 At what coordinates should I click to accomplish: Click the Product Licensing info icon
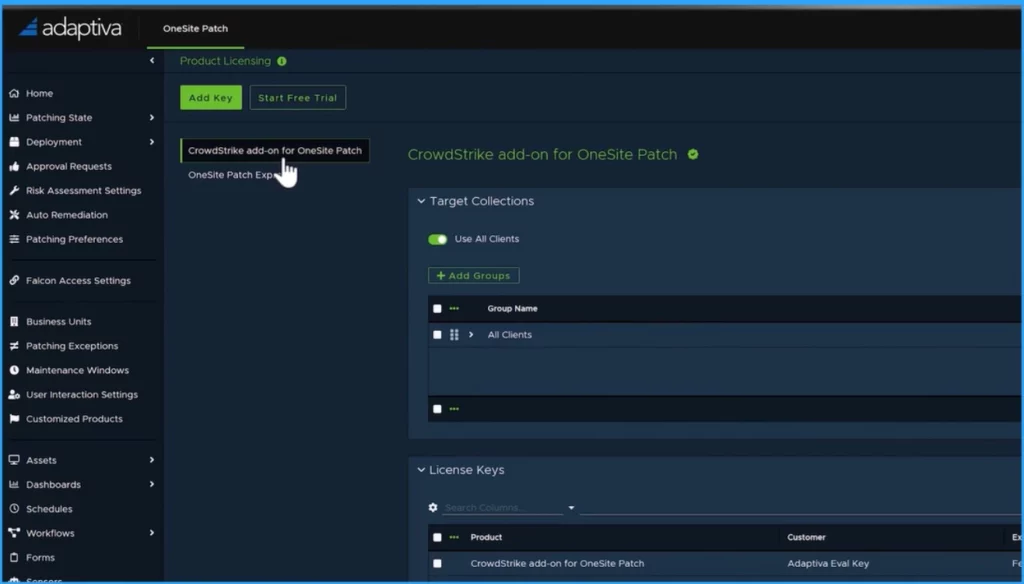pos(281,61)
